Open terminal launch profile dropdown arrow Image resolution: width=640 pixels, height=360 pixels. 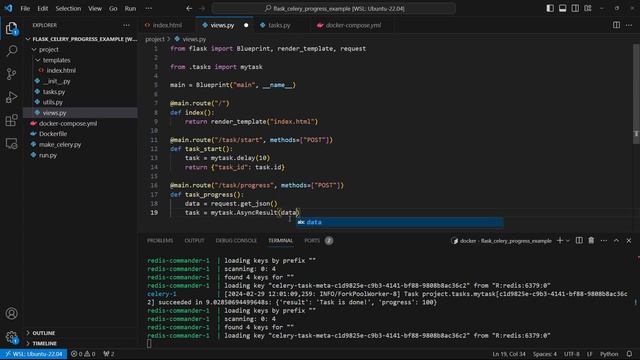point(568,240)
